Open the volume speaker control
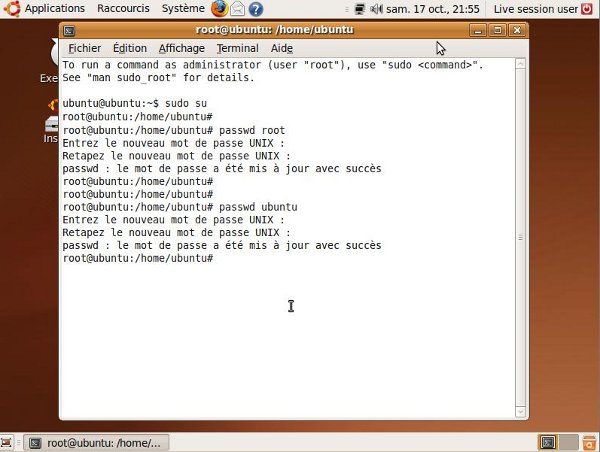This screenshot has height=452, width=600. (x=375, y=9)
